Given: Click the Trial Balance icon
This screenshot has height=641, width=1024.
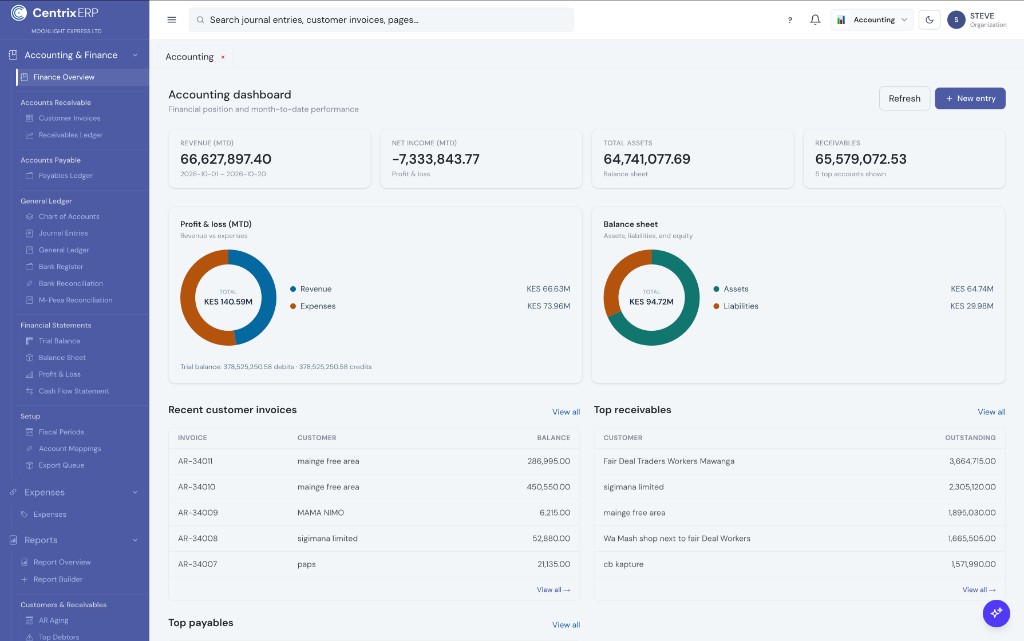Looking at the screenshot, I should tap(29, 341).
